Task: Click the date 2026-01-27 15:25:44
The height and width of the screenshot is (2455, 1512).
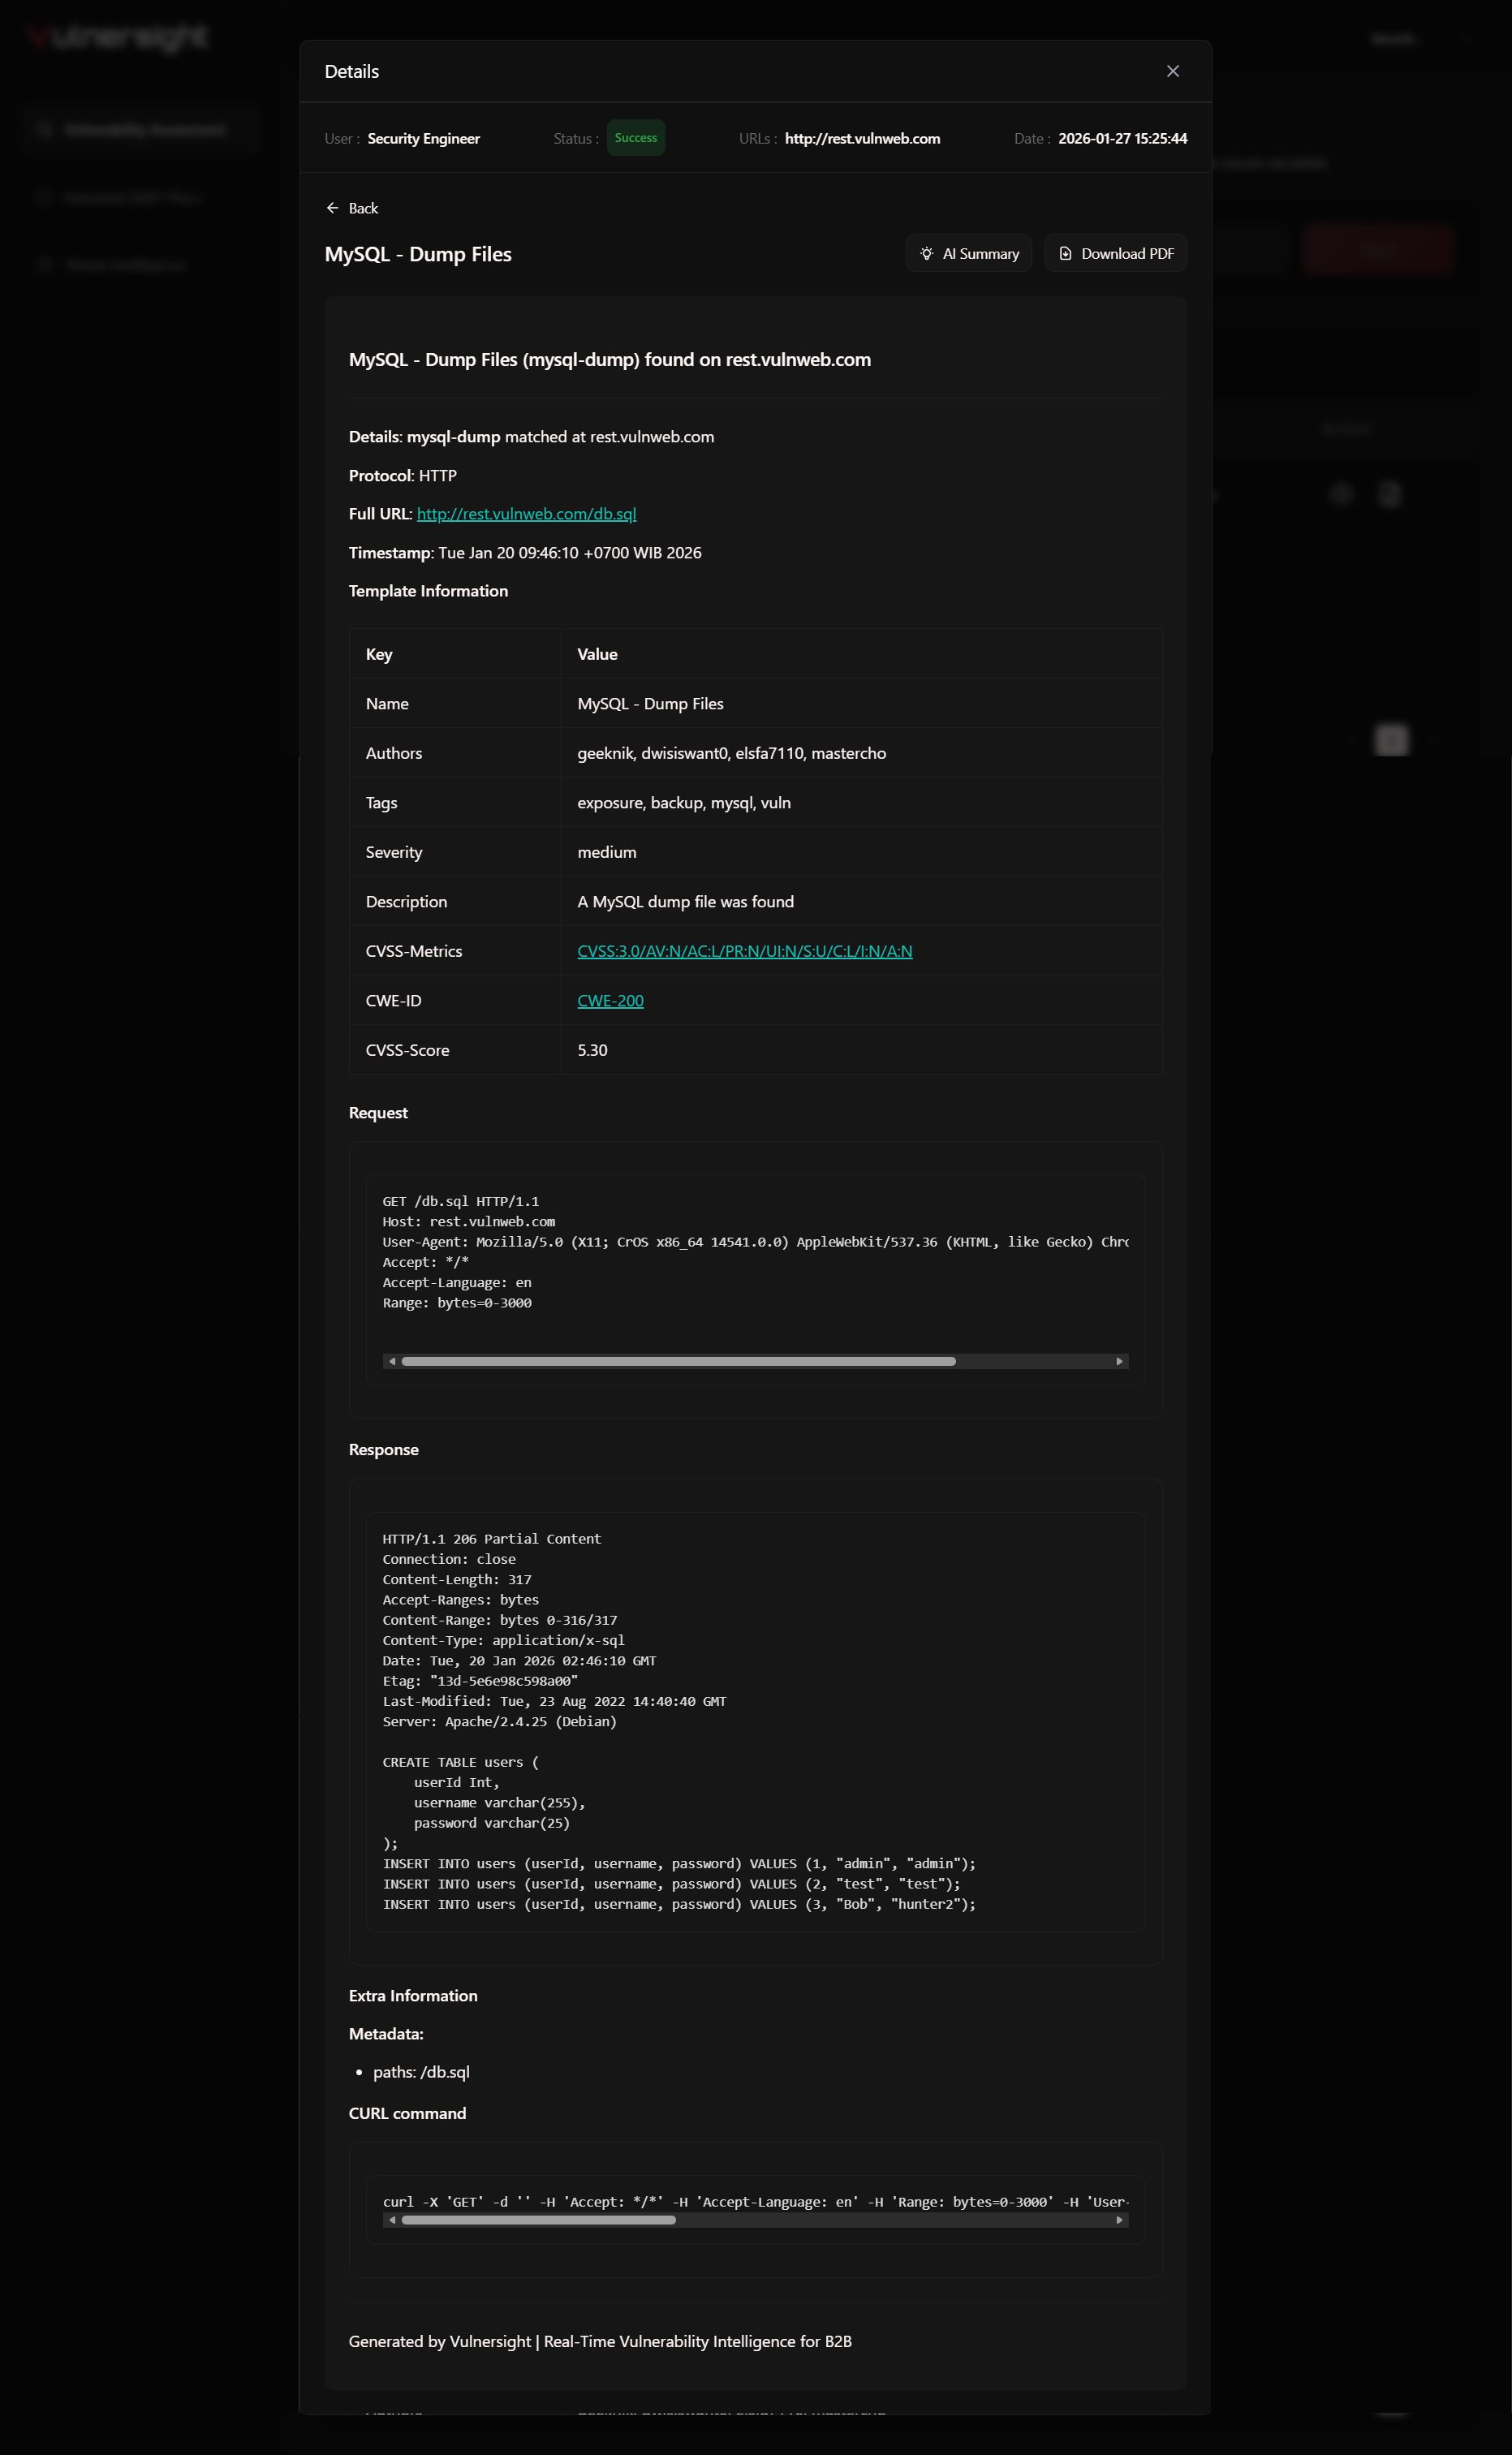Action: point(1122,138)
